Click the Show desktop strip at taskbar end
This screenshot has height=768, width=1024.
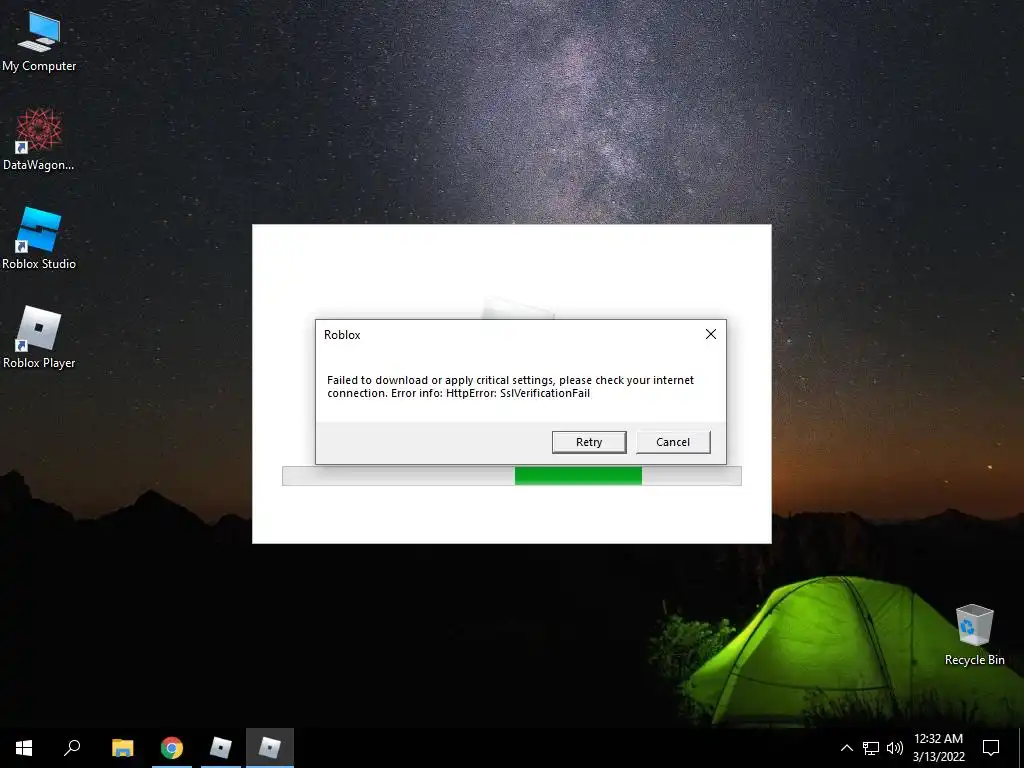1021,748
